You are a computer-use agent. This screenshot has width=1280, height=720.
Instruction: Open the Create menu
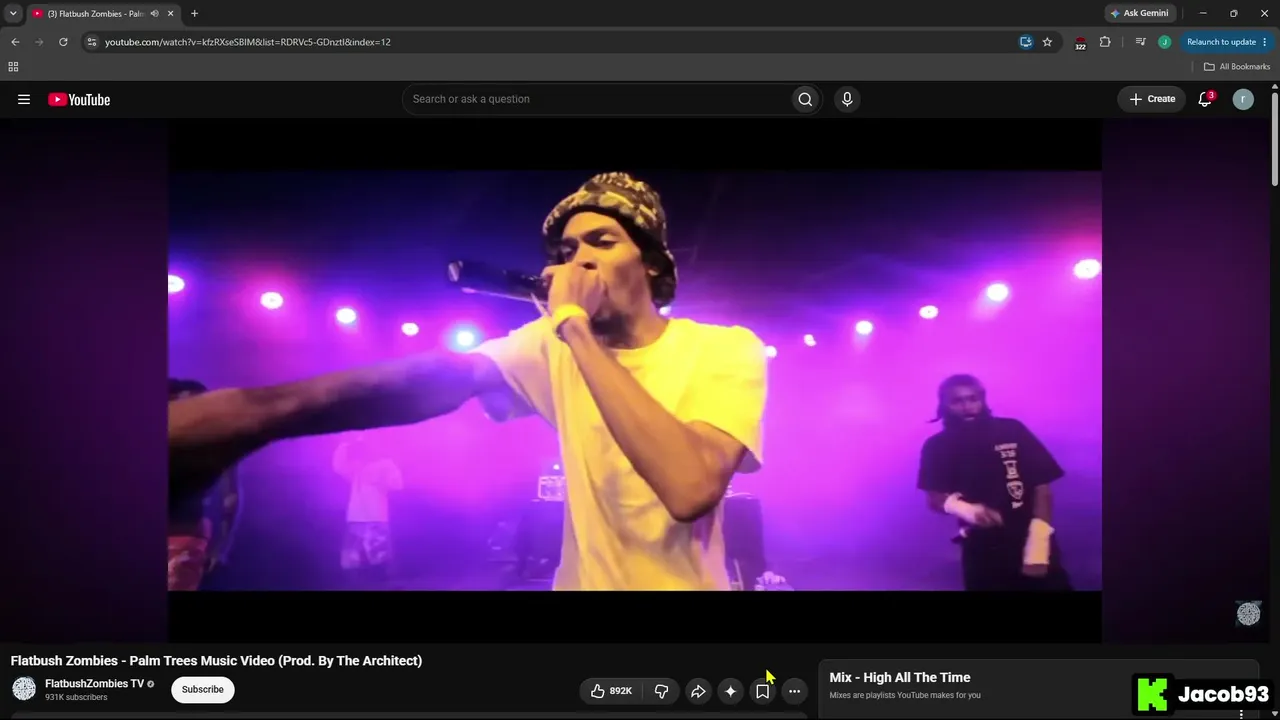click(1152, 99)
